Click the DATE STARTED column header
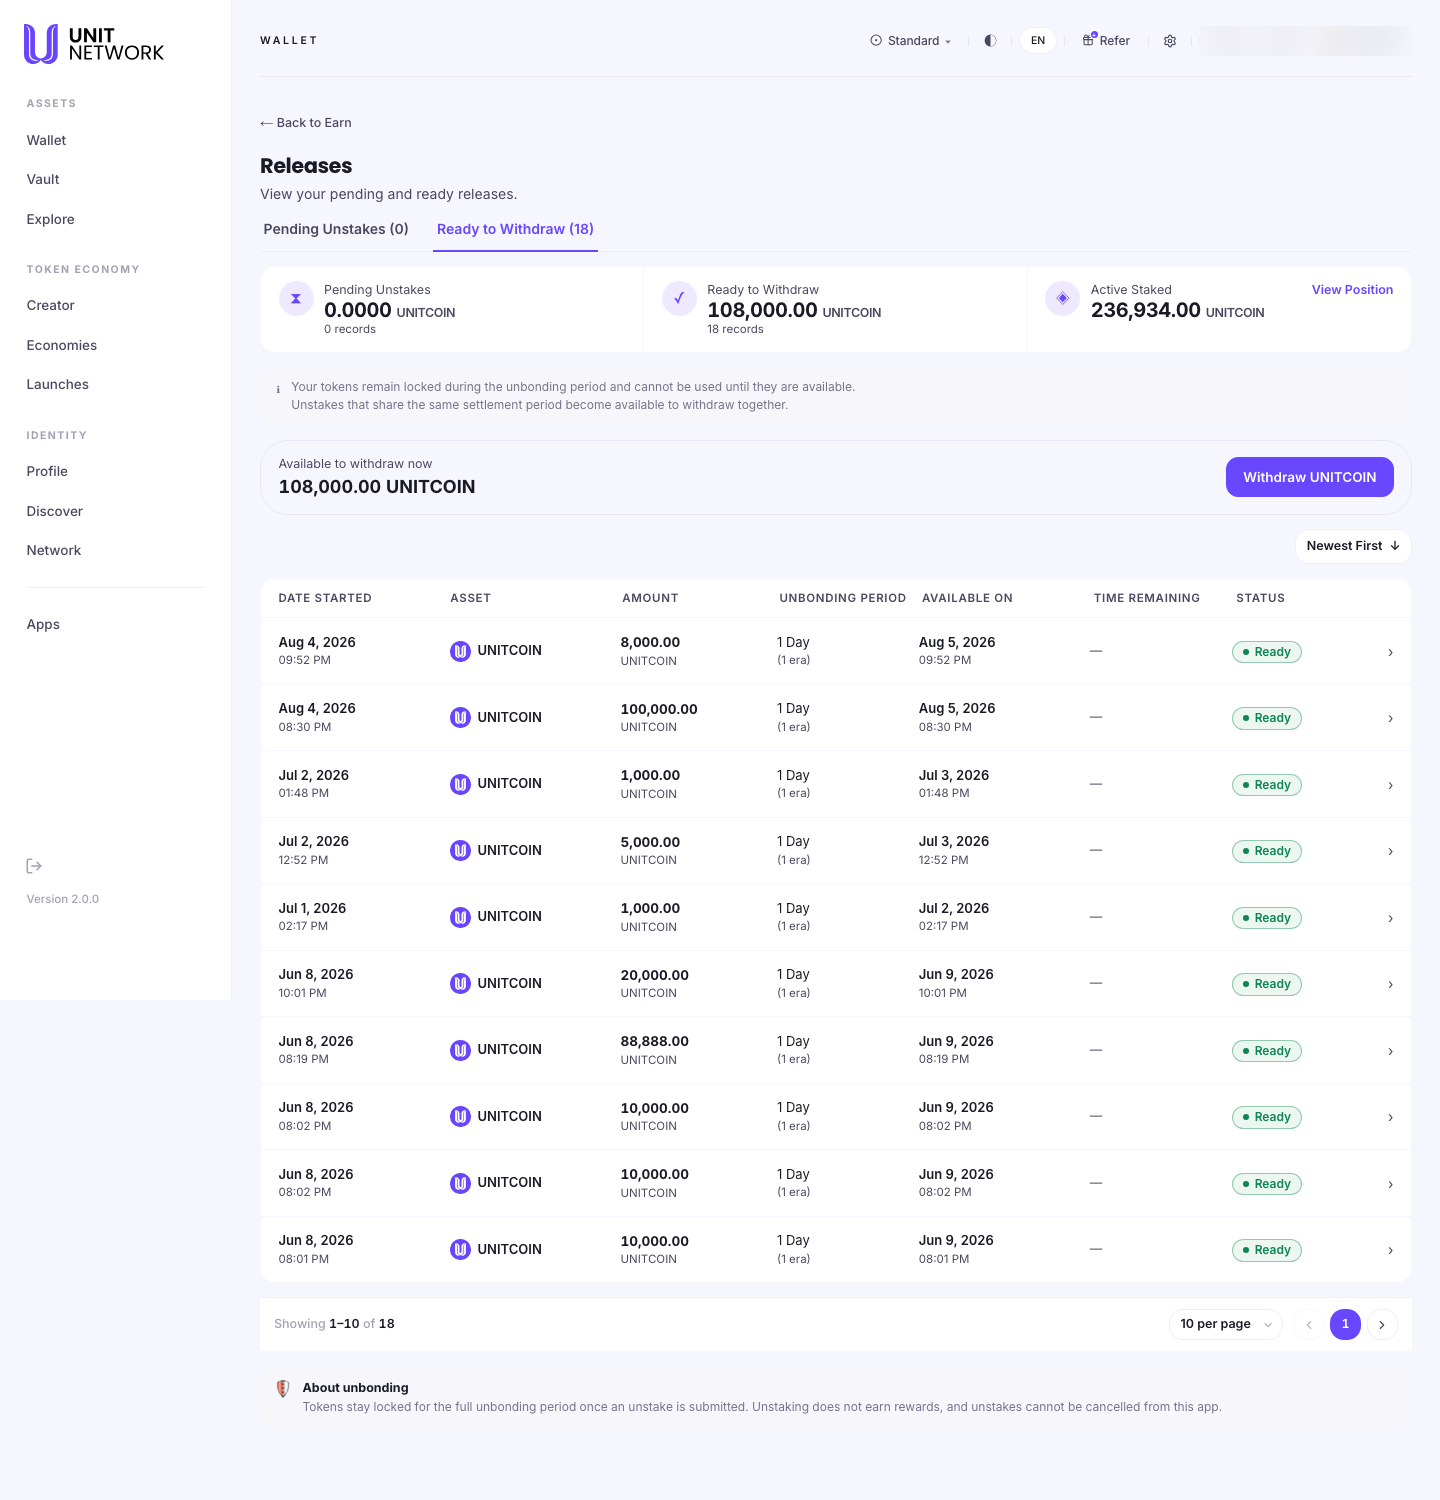This screenshot has width=1440, height=1500. coord(325,598)
